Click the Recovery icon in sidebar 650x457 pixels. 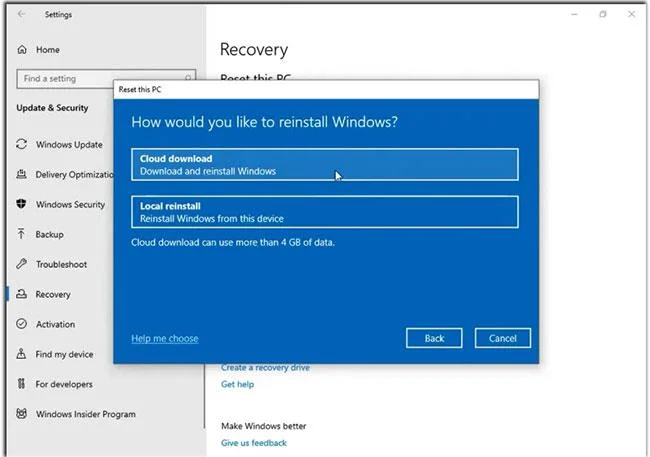coord(22,294)
